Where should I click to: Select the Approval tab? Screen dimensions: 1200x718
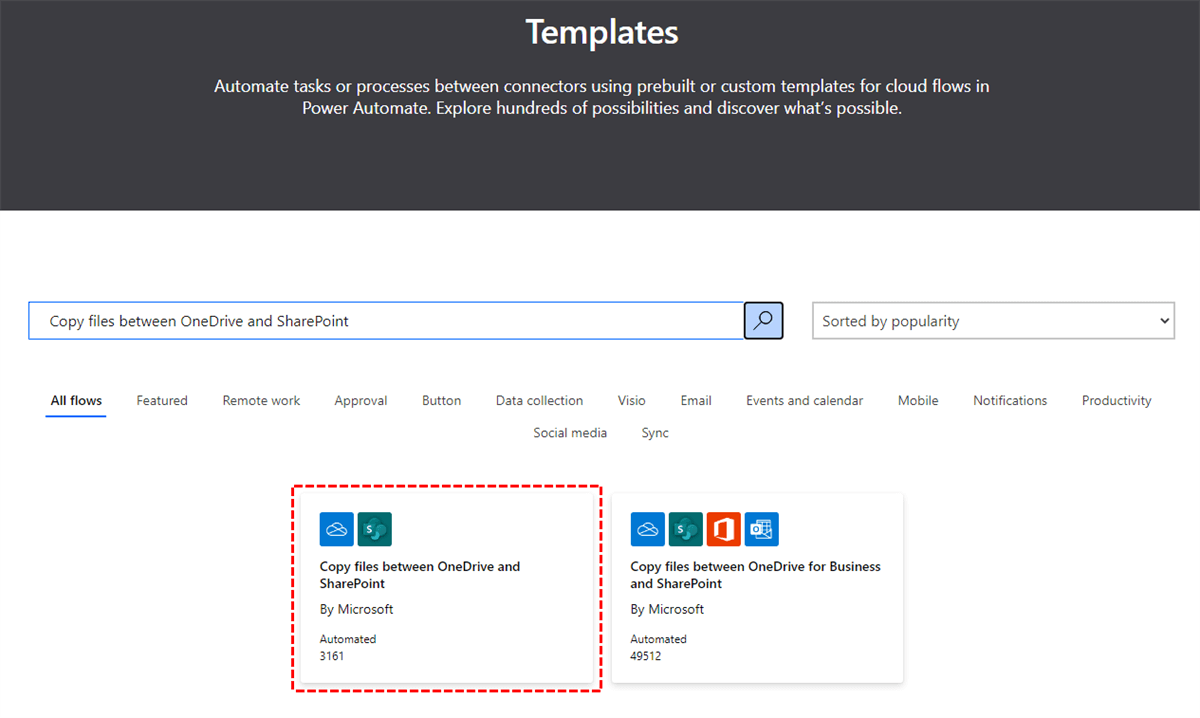point(361,401)
